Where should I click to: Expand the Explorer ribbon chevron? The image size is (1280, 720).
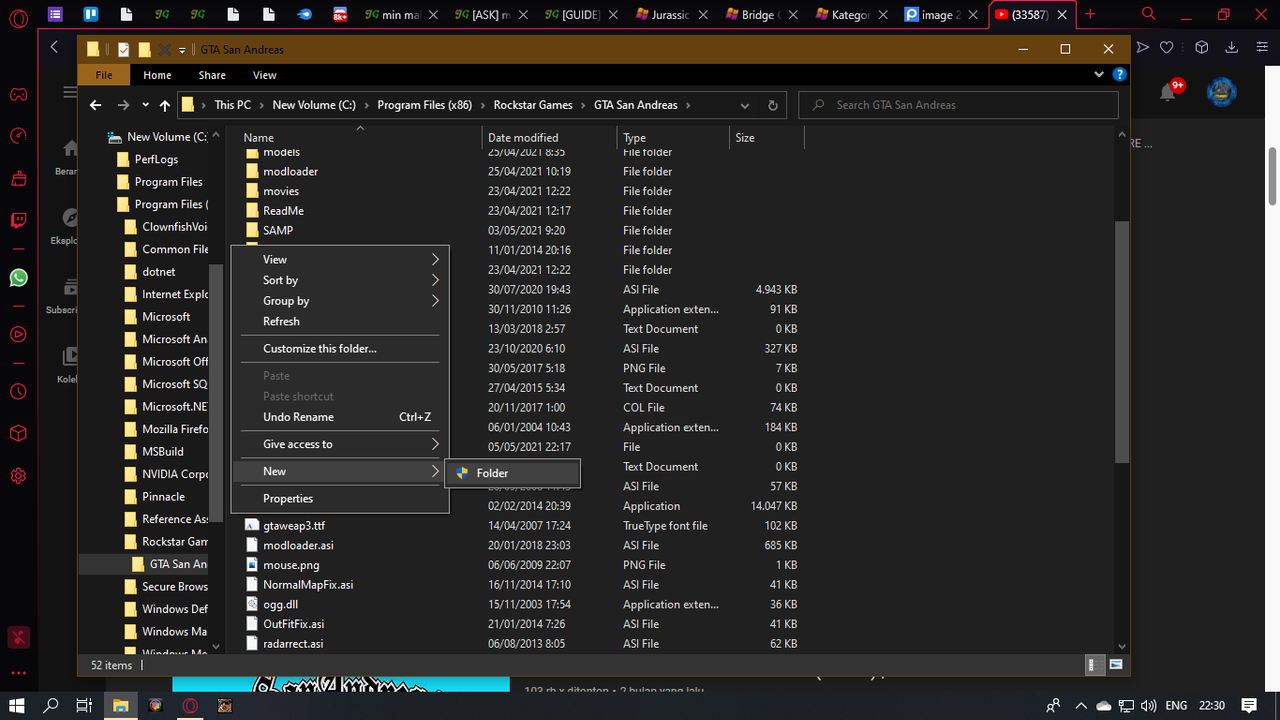pos(1101,75)
